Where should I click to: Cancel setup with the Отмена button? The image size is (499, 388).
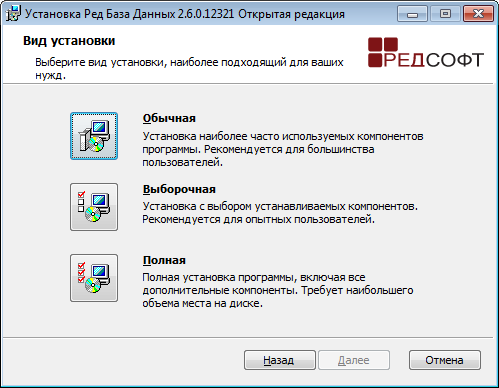[445, 360]
